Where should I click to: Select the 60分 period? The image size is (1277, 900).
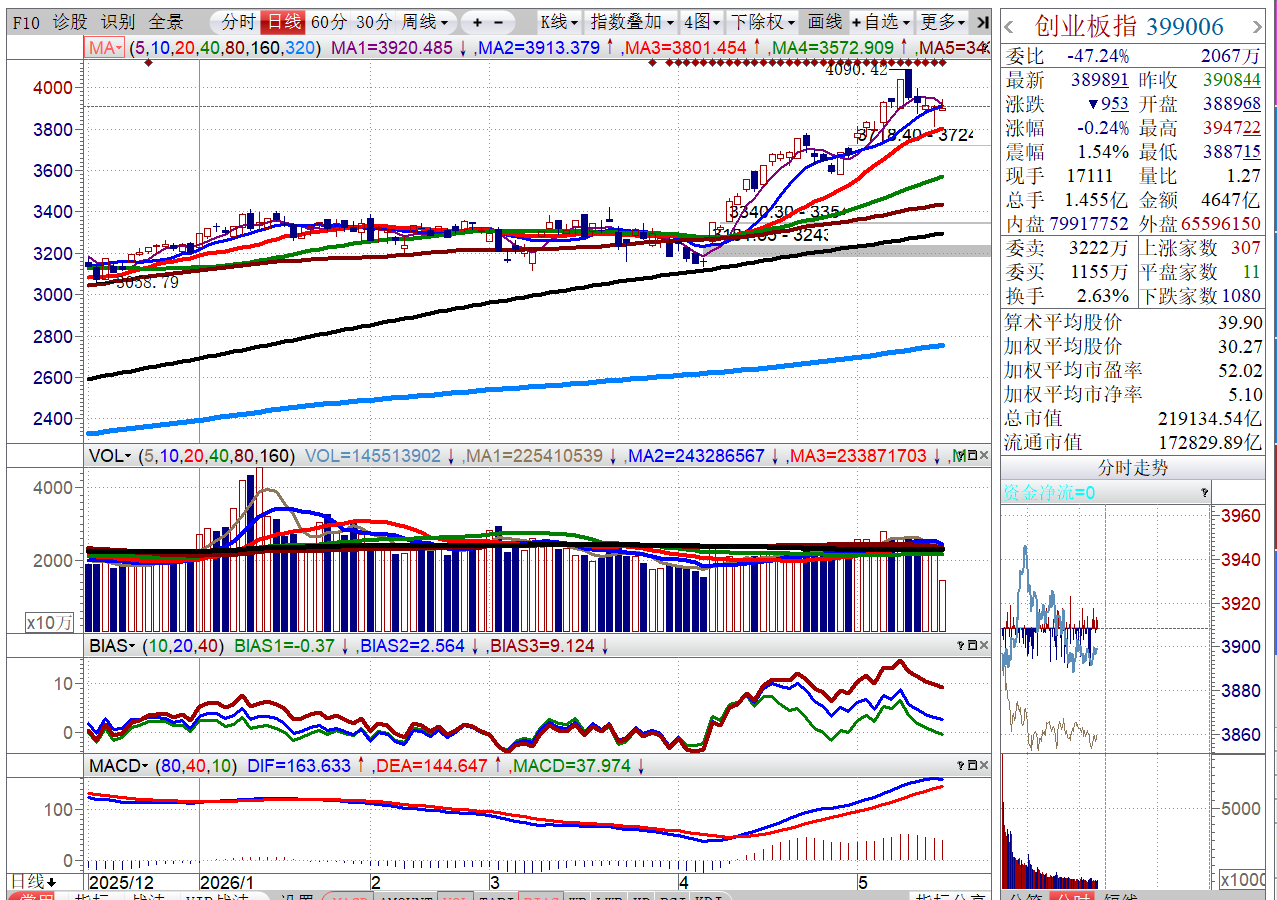pyautogui.click(x=327, y=22)
